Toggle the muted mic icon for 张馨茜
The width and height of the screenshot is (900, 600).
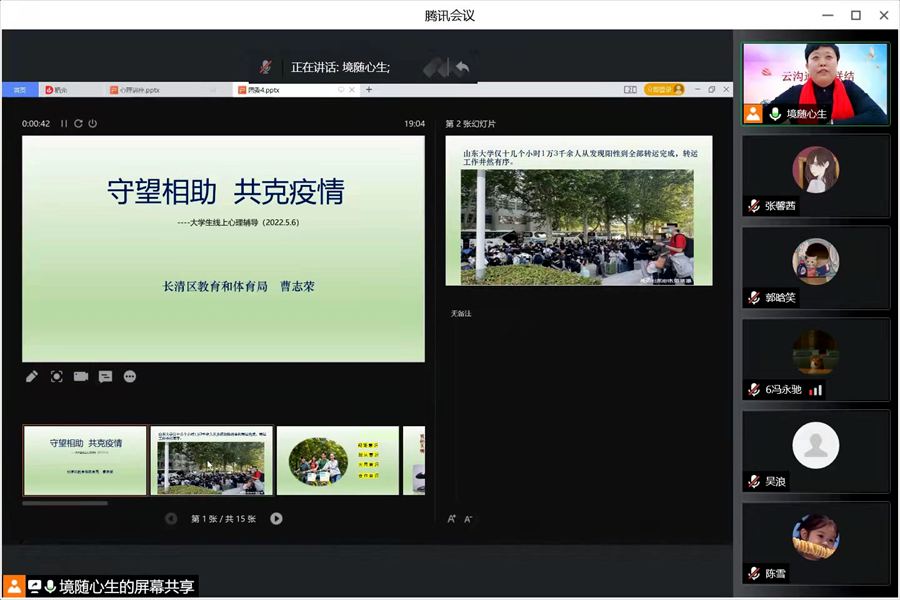click(754, 206)
